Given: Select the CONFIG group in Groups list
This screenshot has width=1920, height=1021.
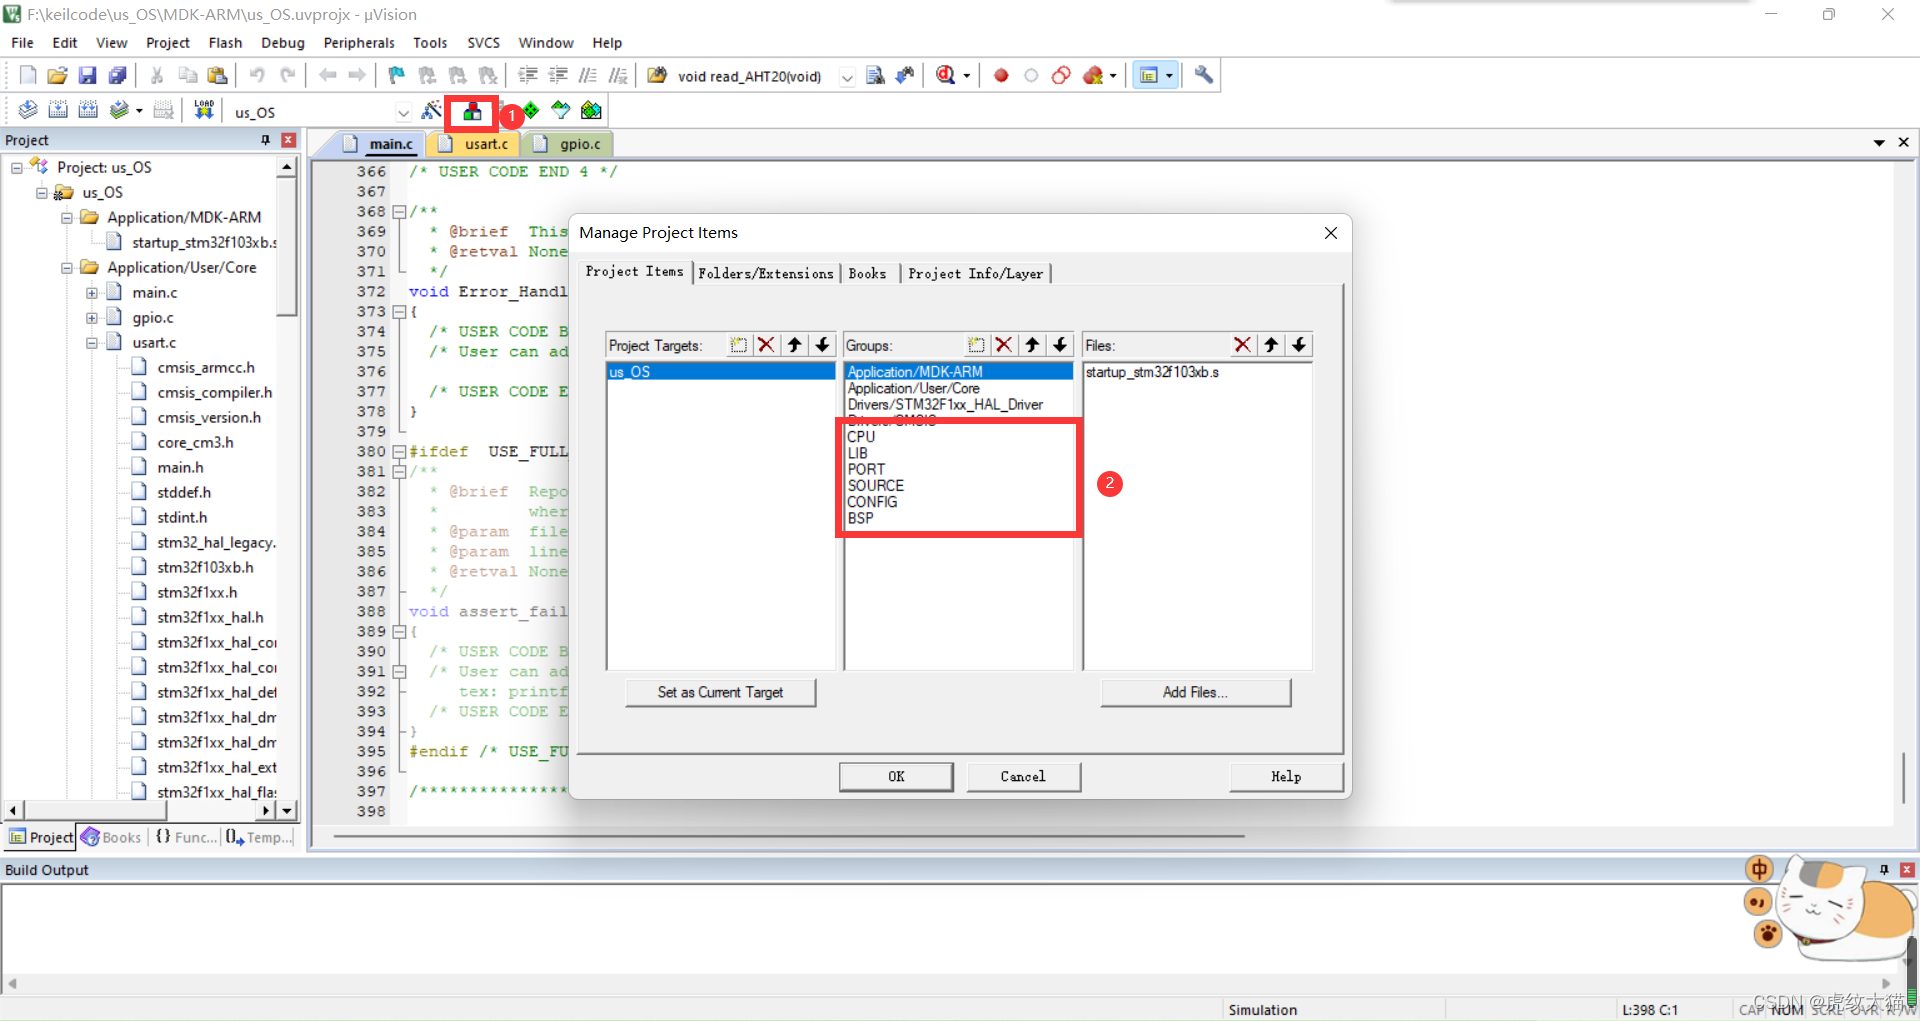Looking at the screenshot, I should (x=872, y=502).
